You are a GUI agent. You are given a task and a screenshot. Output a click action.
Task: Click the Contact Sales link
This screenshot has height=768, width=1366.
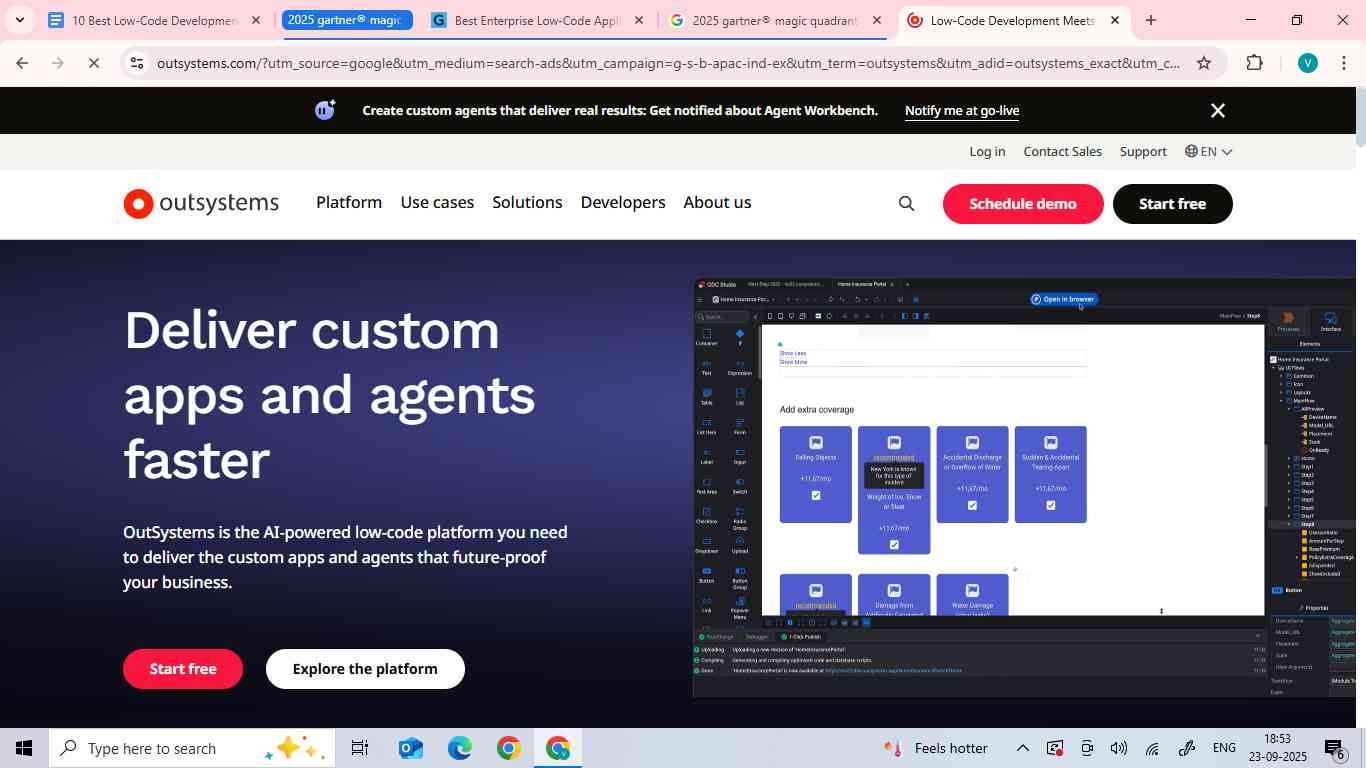pos(1062,151)
